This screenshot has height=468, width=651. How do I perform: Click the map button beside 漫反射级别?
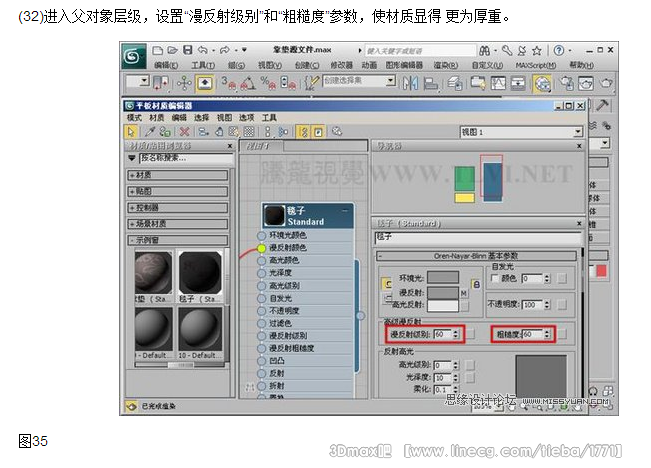[471, 333]
